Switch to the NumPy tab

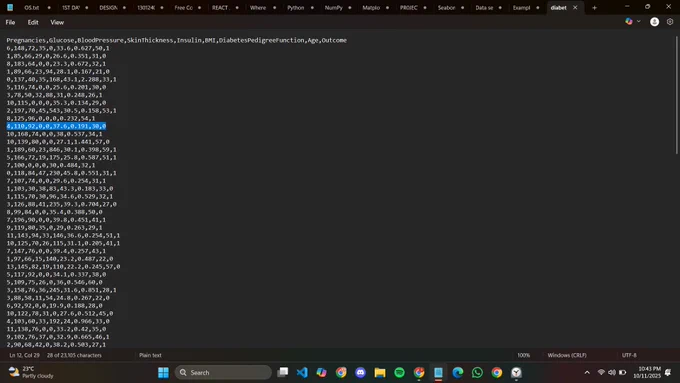[333, 8]
